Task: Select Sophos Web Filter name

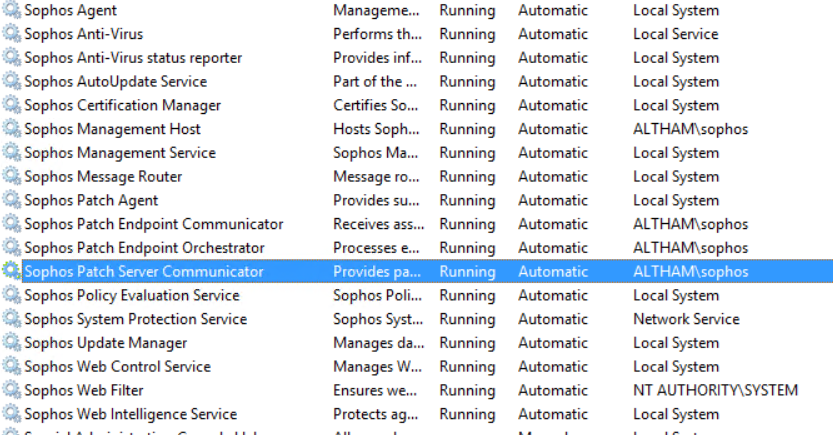Action: 83,390
